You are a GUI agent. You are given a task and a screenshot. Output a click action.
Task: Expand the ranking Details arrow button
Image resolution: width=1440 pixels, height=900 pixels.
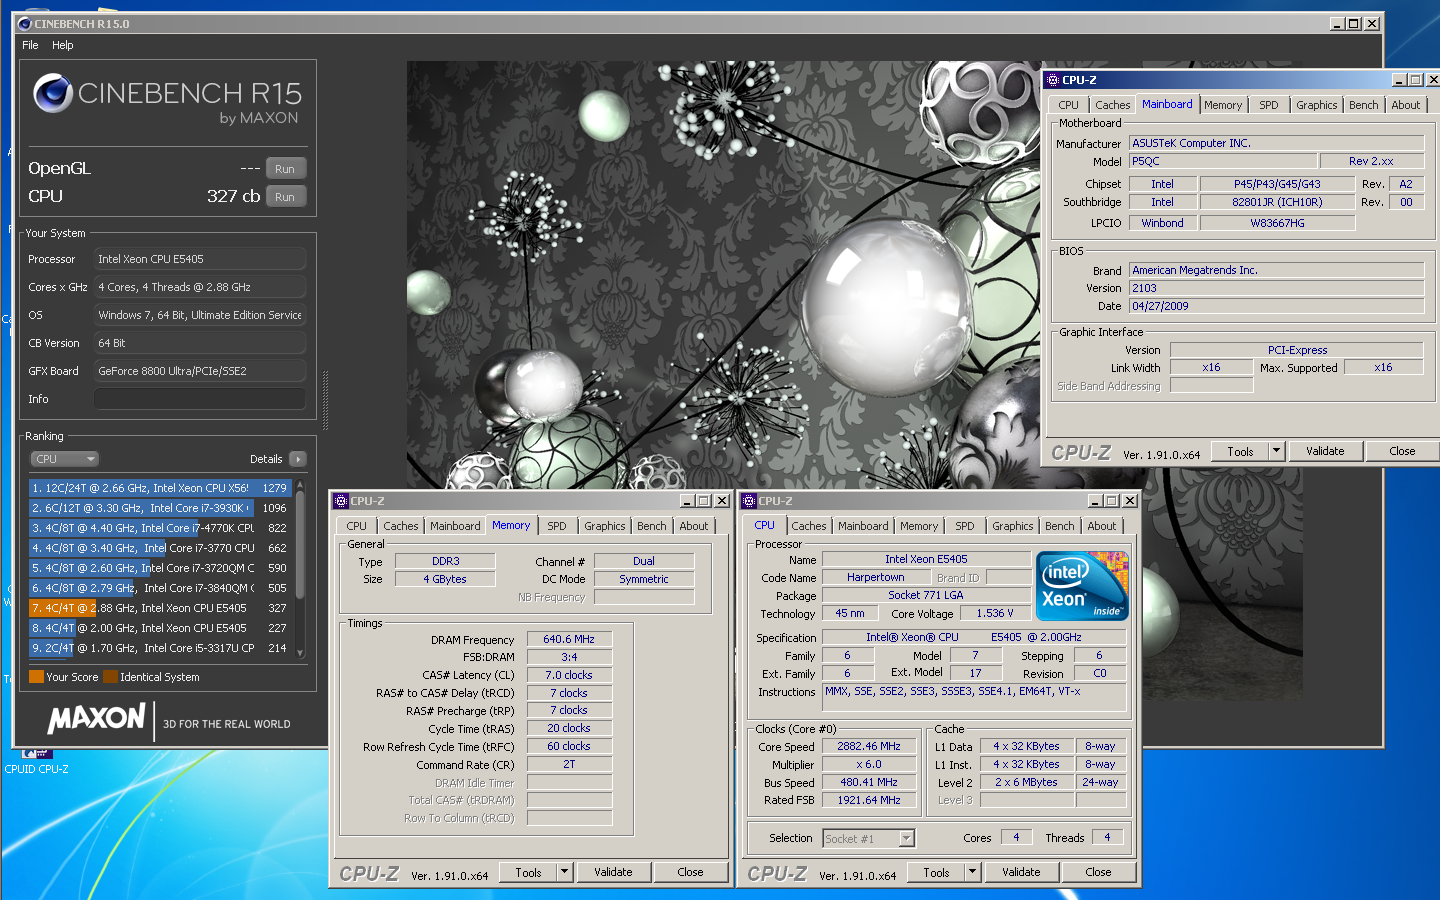298,459
